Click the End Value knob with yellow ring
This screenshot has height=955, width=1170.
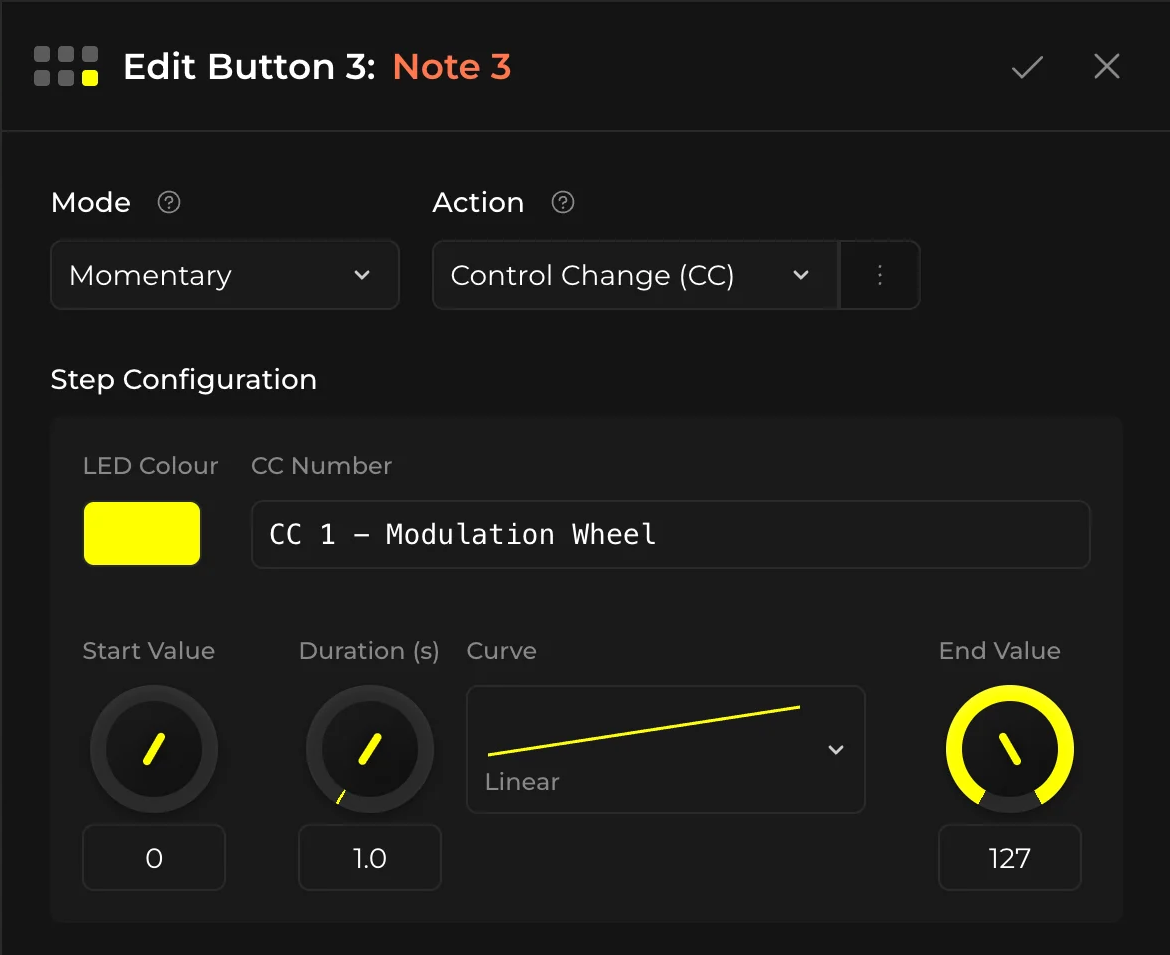pos(1009,750)
